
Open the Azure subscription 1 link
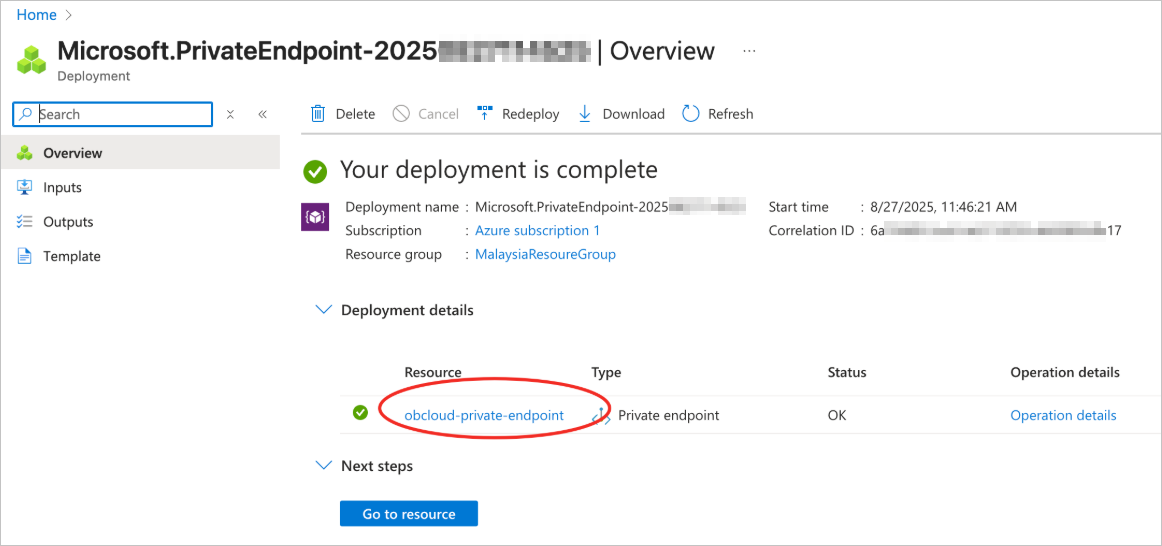coord(537,231)
